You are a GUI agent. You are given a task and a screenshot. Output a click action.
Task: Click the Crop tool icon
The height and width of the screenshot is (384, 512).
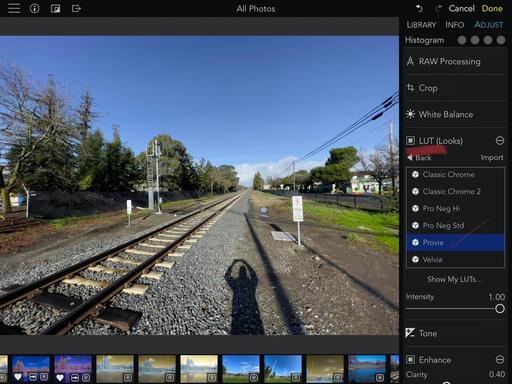tap(410, 88)
